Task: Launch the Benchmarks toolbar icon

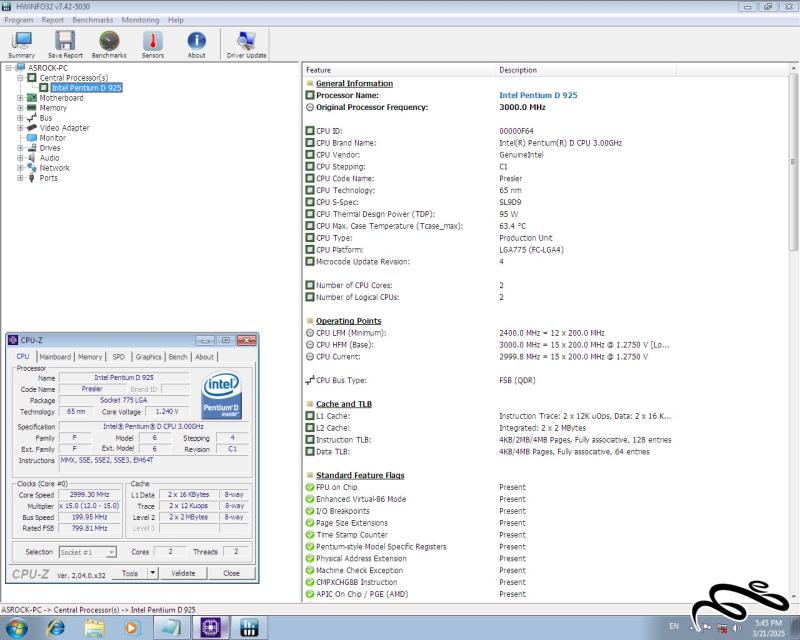Action: 109,44
